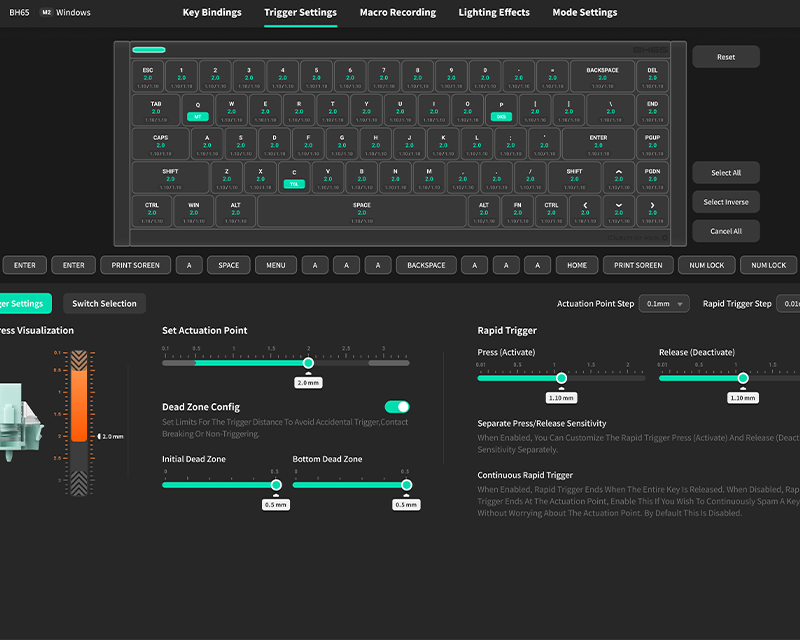Image resolution: width=800 pixels, height=640 pixels.
Task: Switch to the Key Bindings tab
Action: pos(212,13)
